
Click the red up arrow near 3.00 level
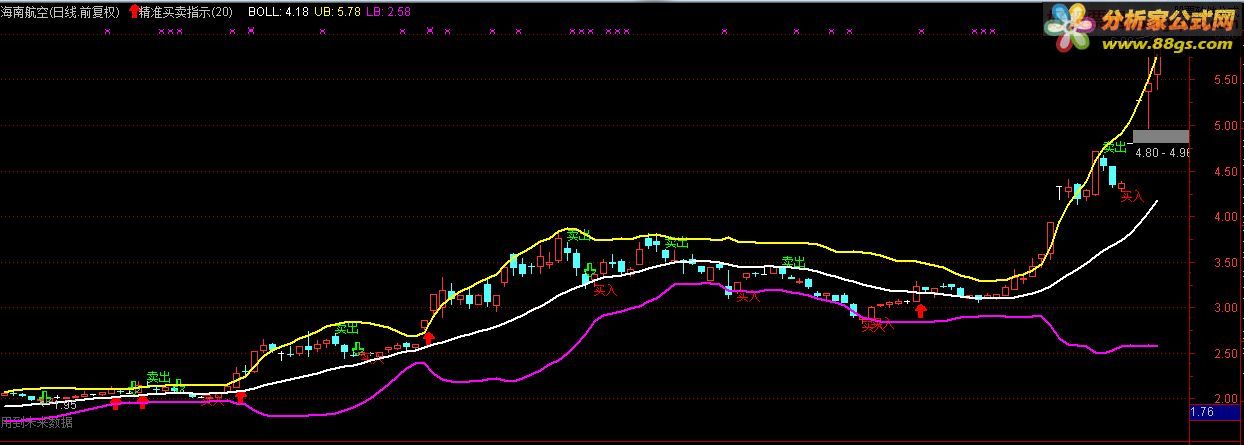coord(921,311)
